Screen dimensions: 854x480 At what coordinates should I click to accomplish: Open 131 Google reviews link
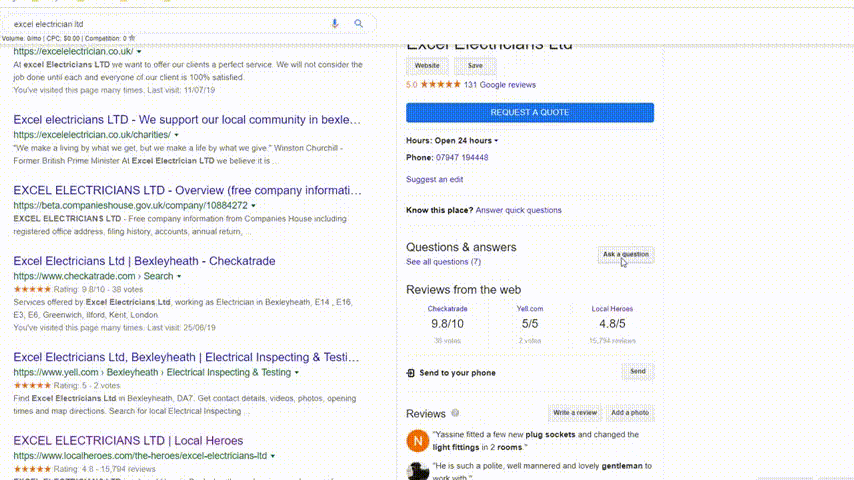pos(499,84)
